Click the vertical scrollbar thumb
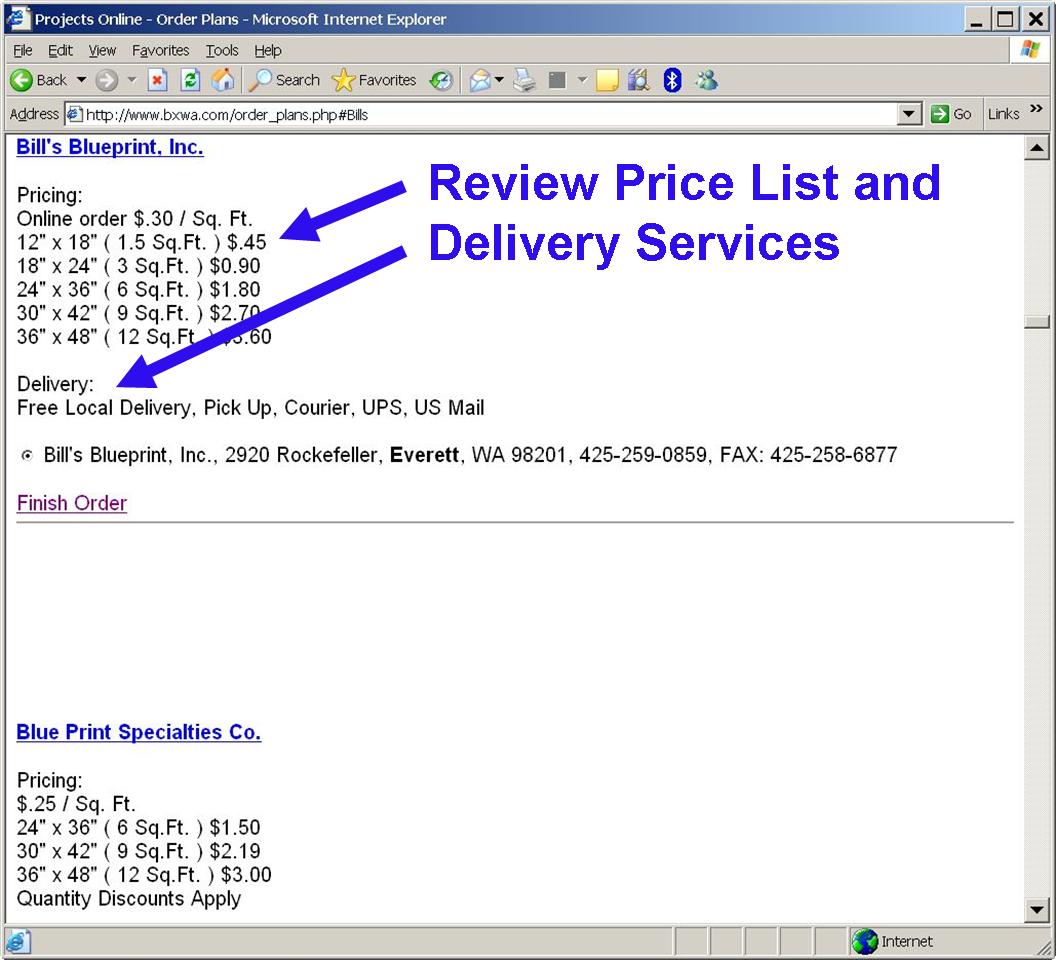This screenshot has height=960, width=1056. tap(1036, 321)
